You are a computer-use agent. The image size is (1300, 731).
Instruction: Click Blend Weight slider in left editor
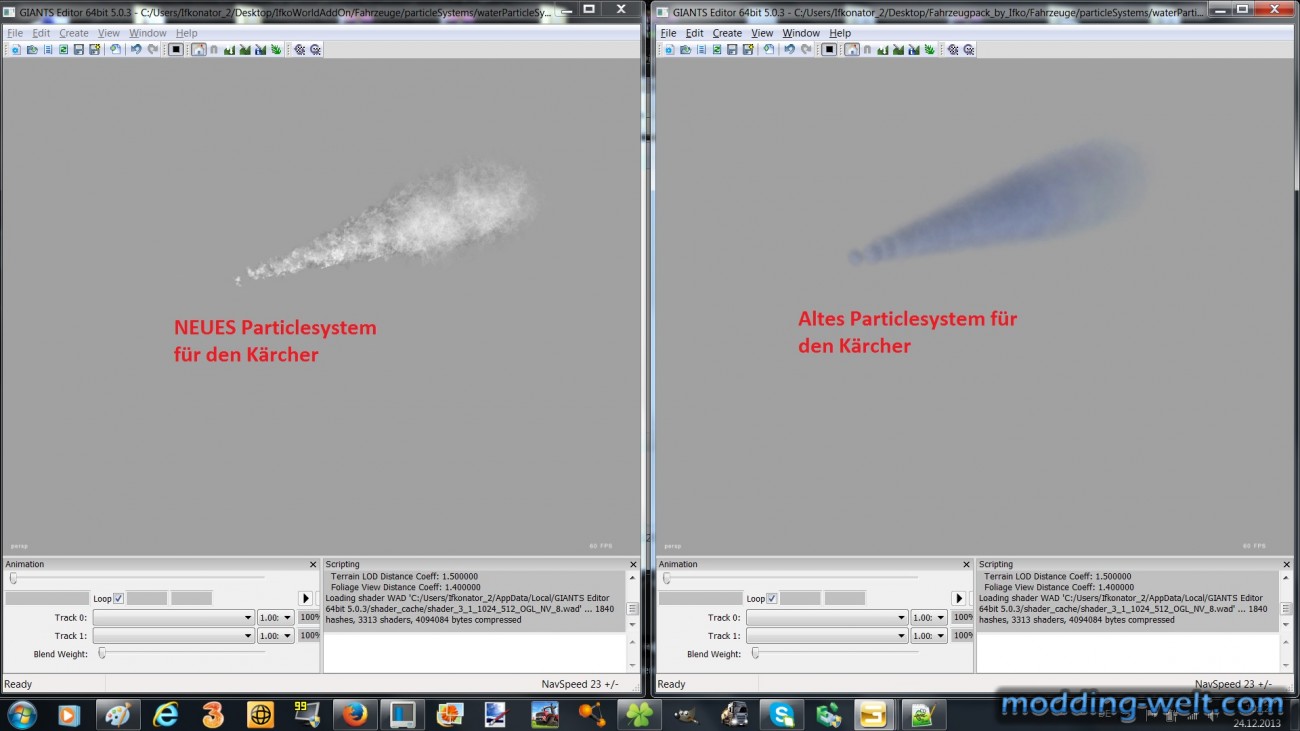point(182,653)
